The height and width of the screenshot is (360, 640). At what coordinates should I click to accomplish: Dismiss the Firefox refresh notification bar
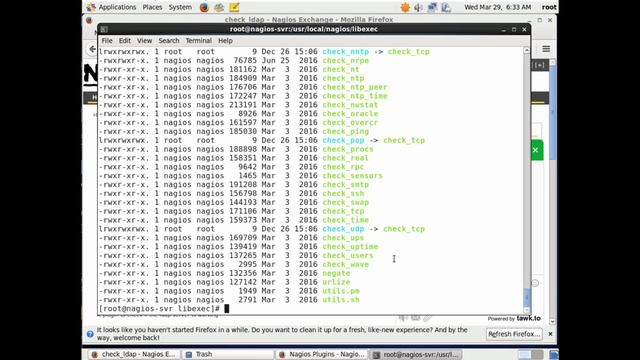click(x=550, y=334)
